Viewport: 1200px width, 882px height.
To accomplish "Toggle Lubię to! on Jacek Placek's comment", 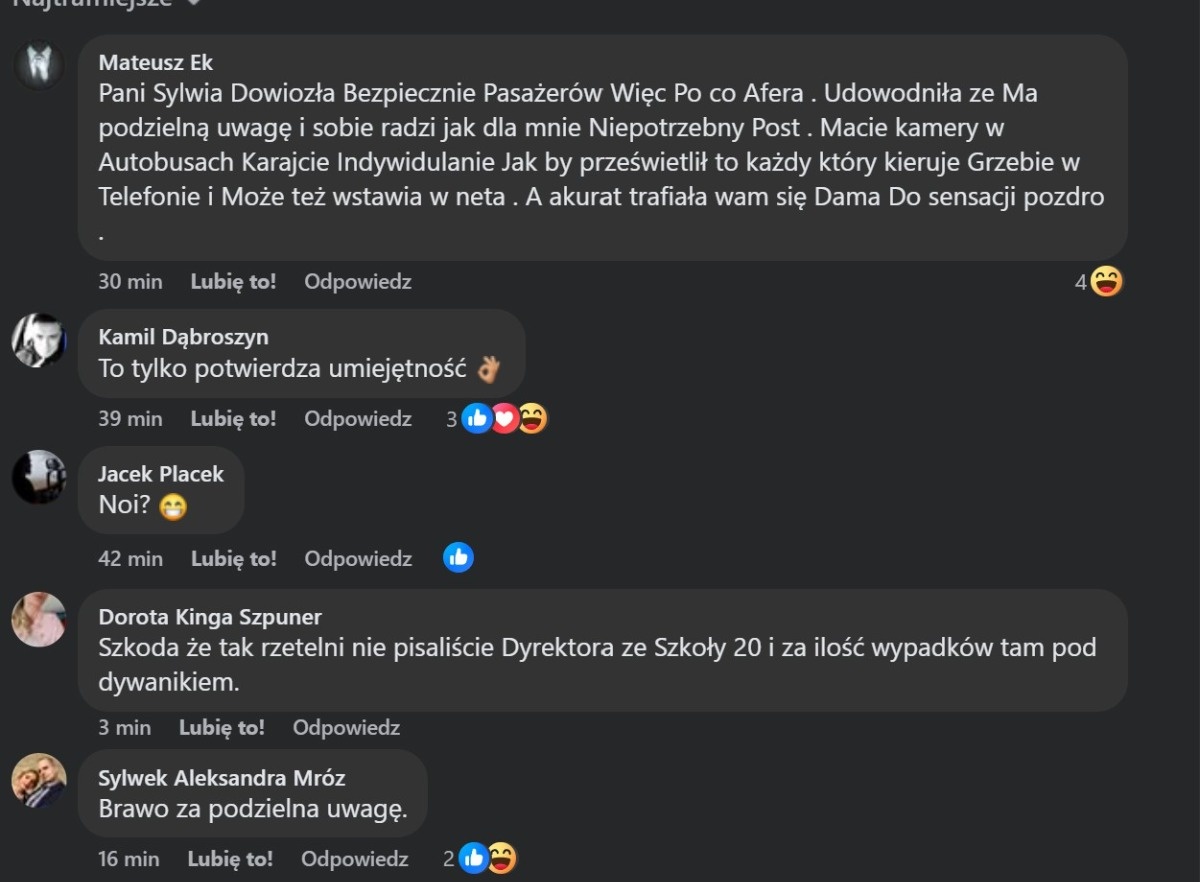I will (x=233, y=558).
